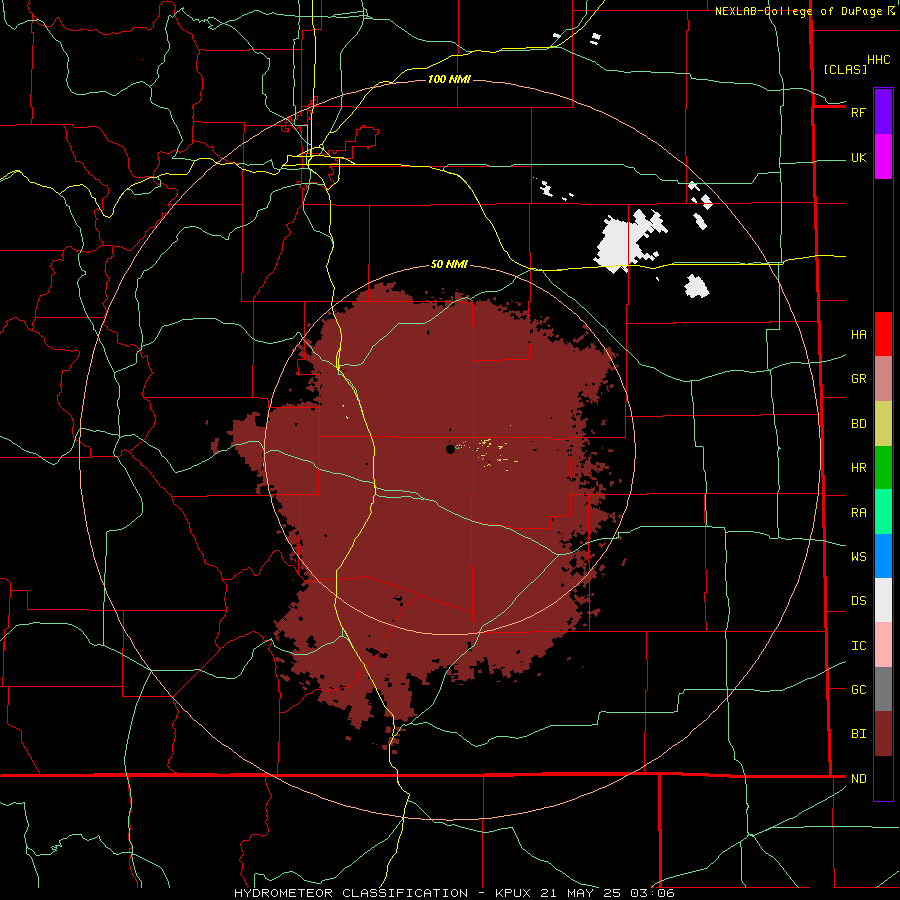Click the HHC product label
Image resolution: width=900 pixels, height=900 pixels.
pyautogui.click(x=878, y=60)
